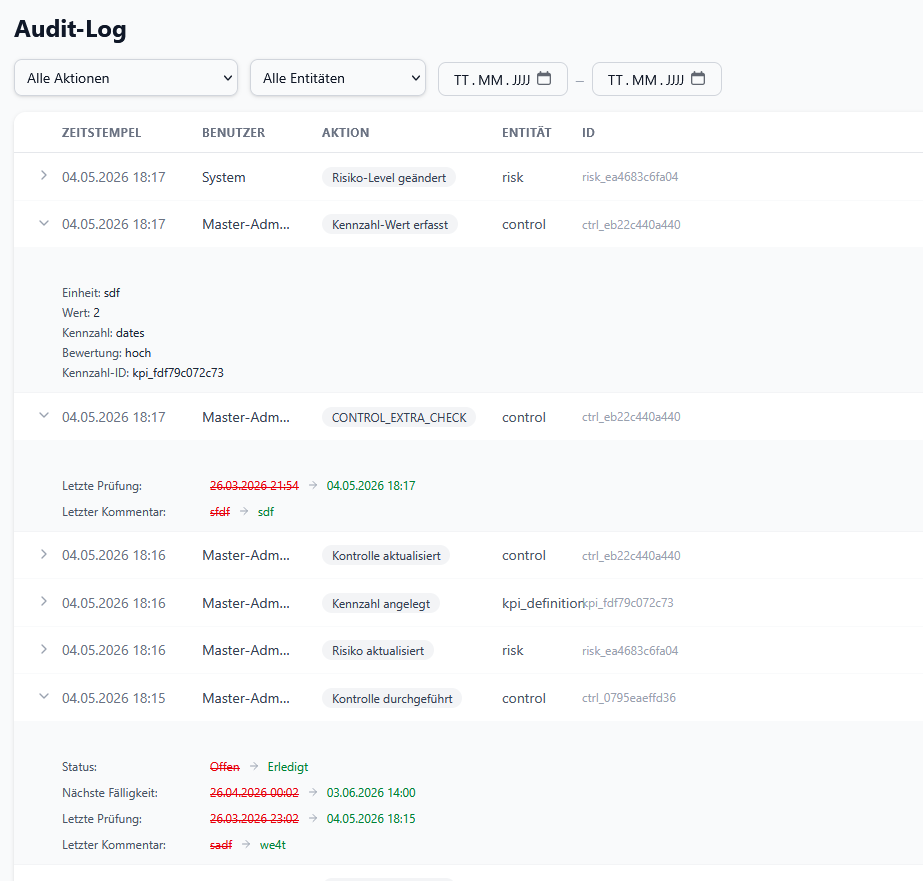
Task: Select the ID ctrl_0795eaeffd36
Action: [x=629, y=697]
